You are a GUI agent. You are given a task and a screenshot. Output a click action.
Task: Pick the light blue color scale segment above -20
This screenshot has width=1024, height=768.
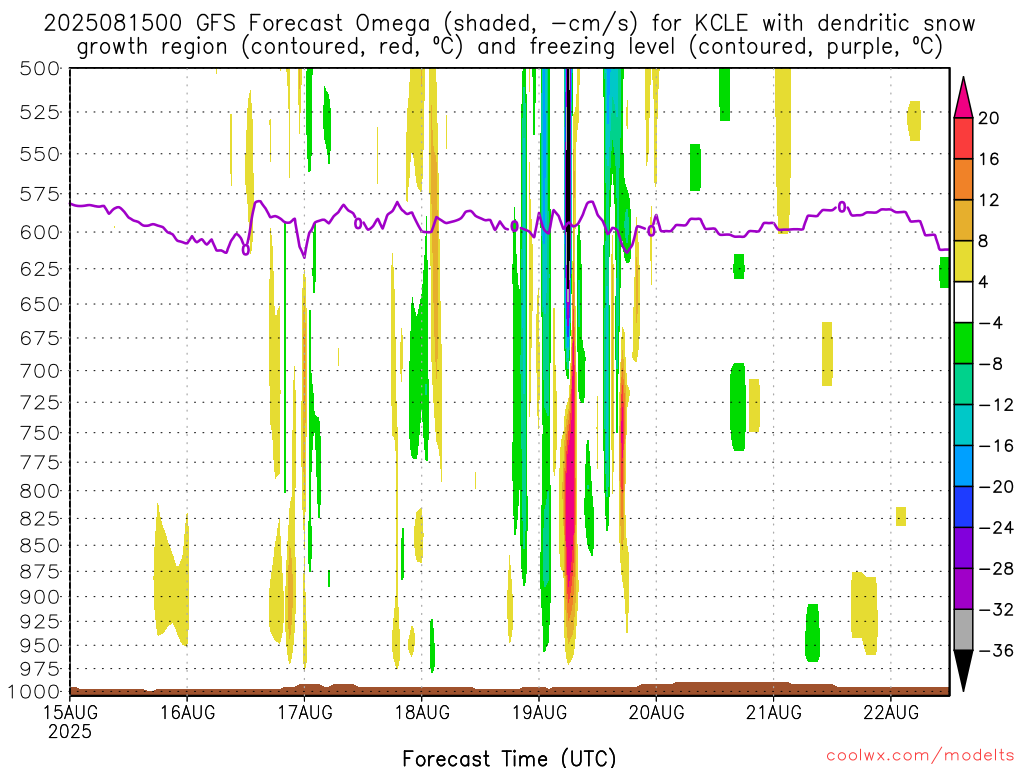[963, 466]
